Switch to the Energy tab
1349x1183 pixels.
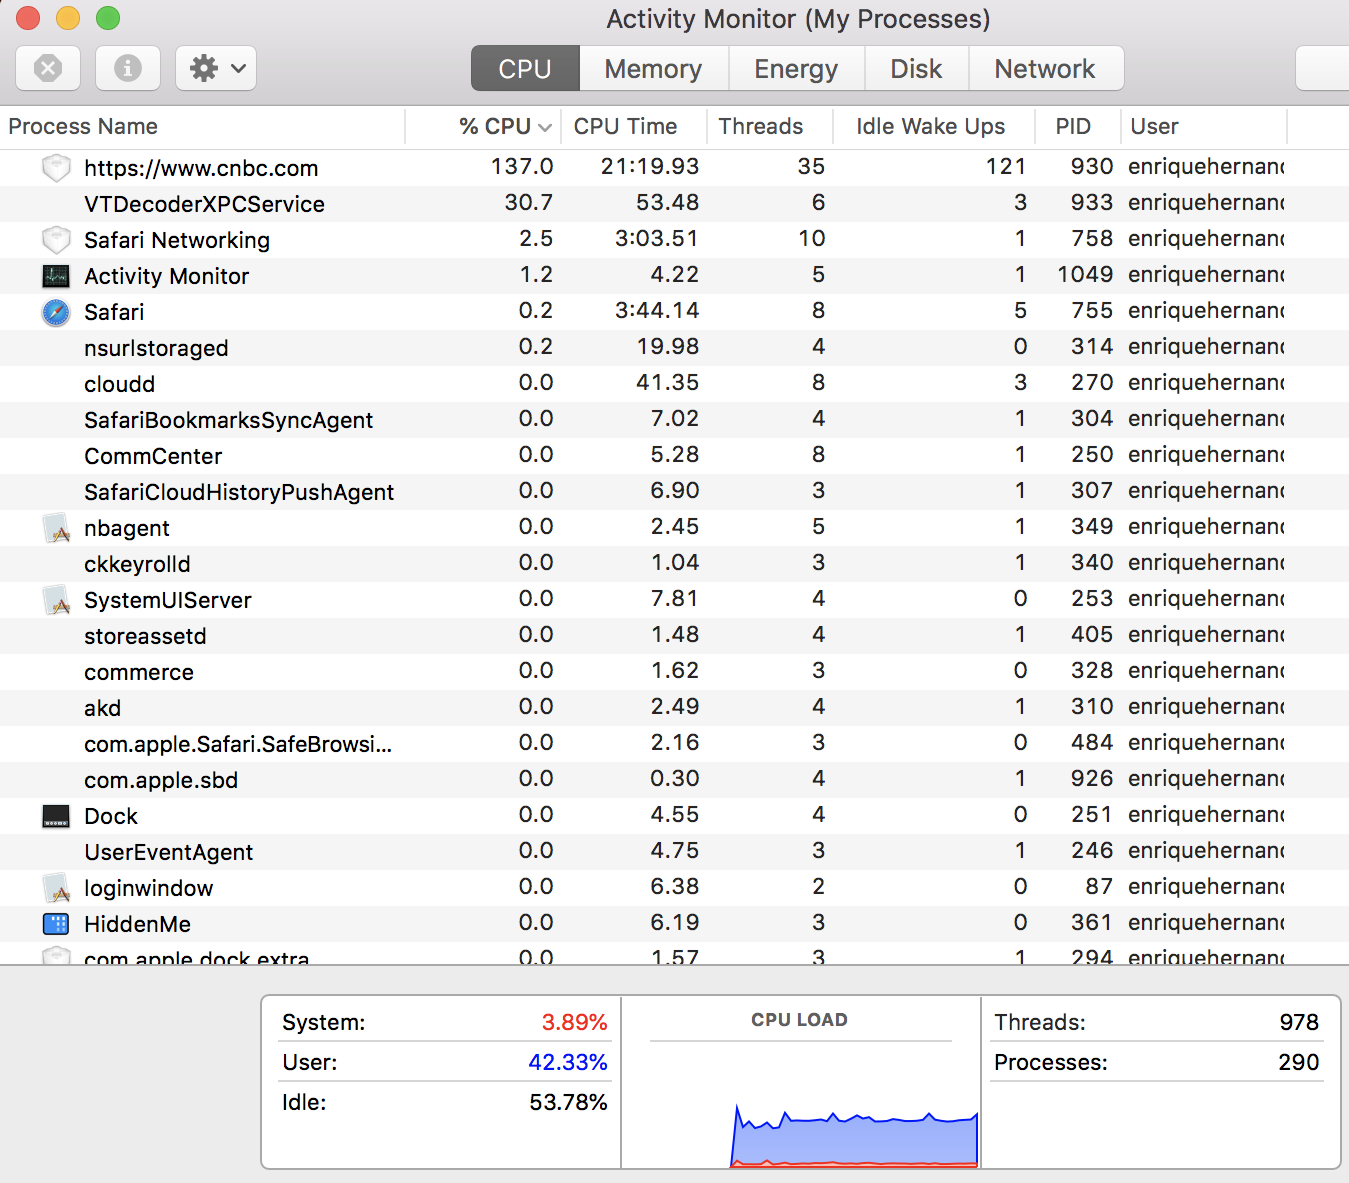point(796,68)
